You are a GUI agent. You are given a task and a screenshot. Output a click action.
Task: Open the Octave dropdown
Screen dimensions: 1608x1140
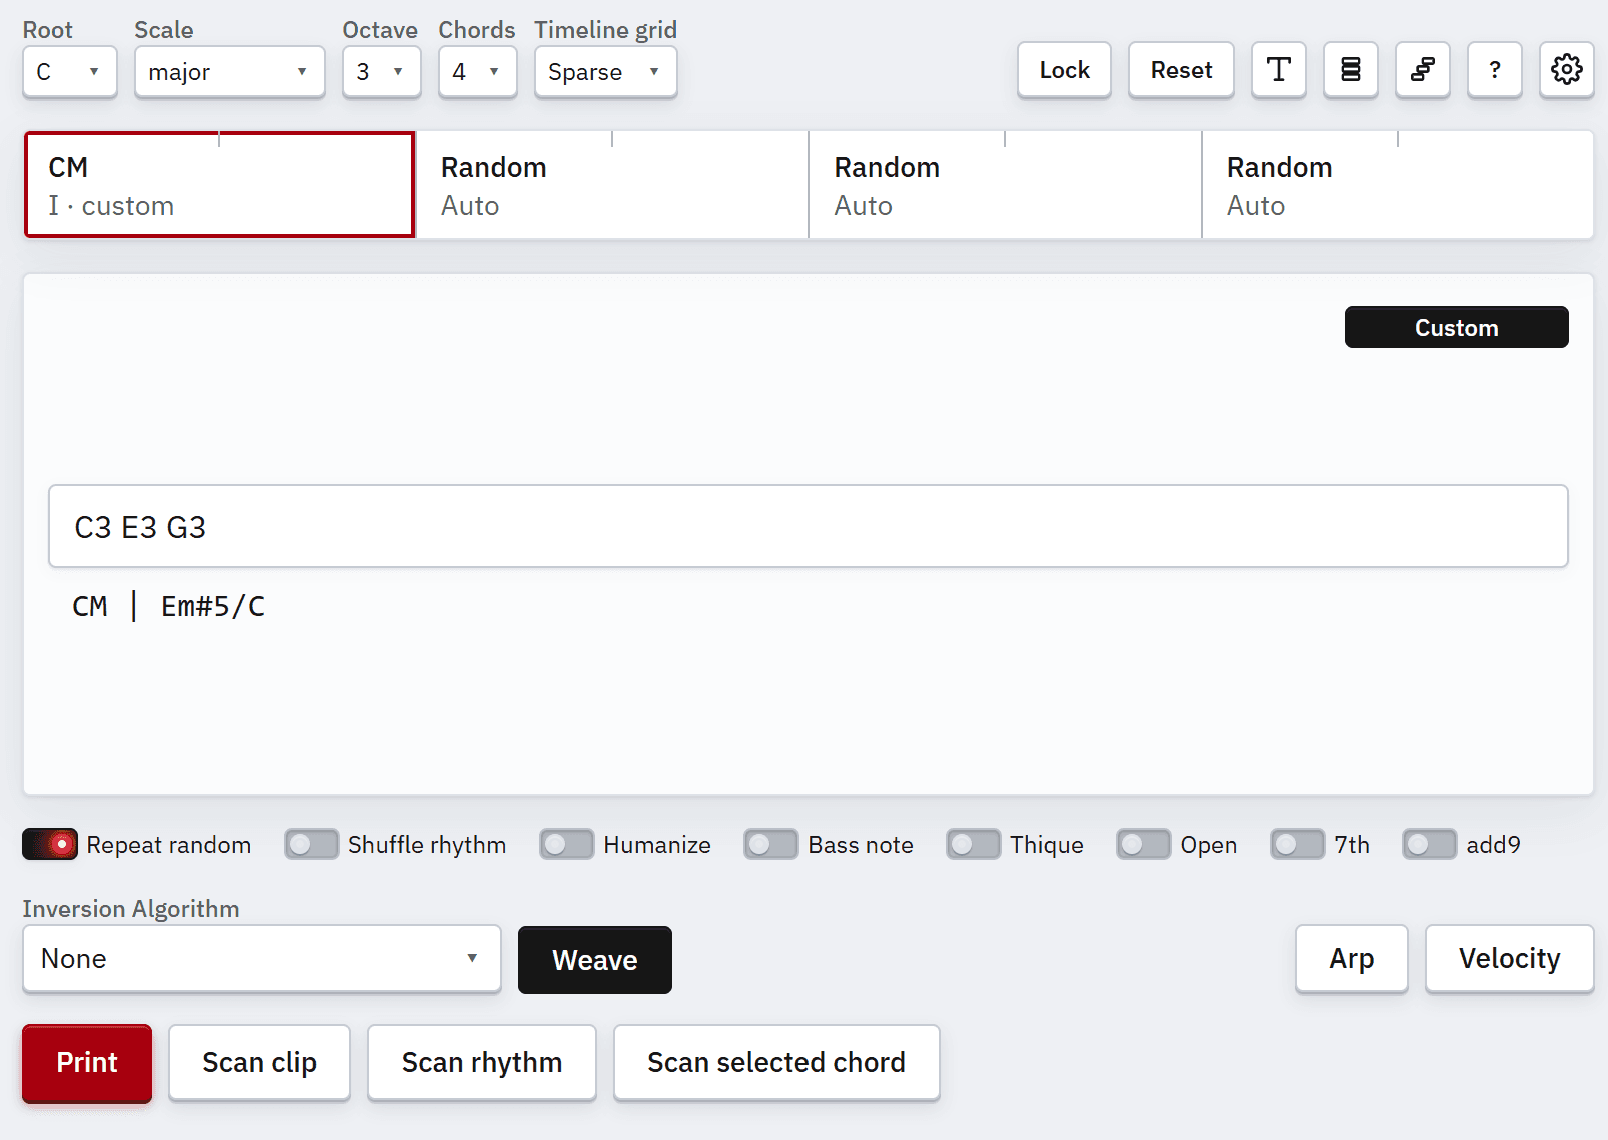pyautogui.click(x=381, y=72)
